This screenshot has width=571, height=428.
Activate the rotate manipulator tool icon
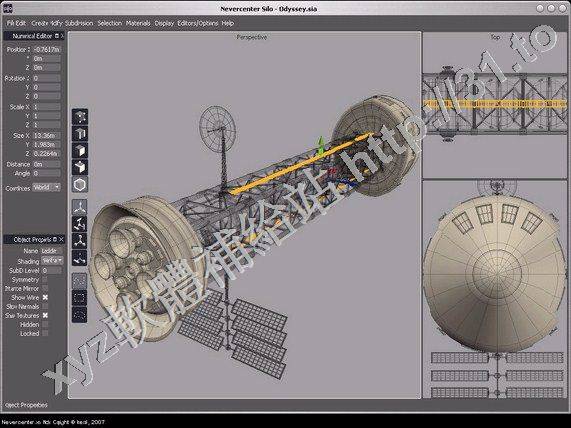(80, 224)
